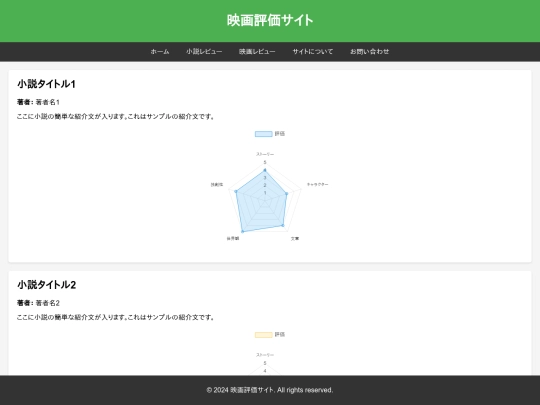
Task: Click the ストーリー axis label in the blue chart
Action: tap(265, 154)
